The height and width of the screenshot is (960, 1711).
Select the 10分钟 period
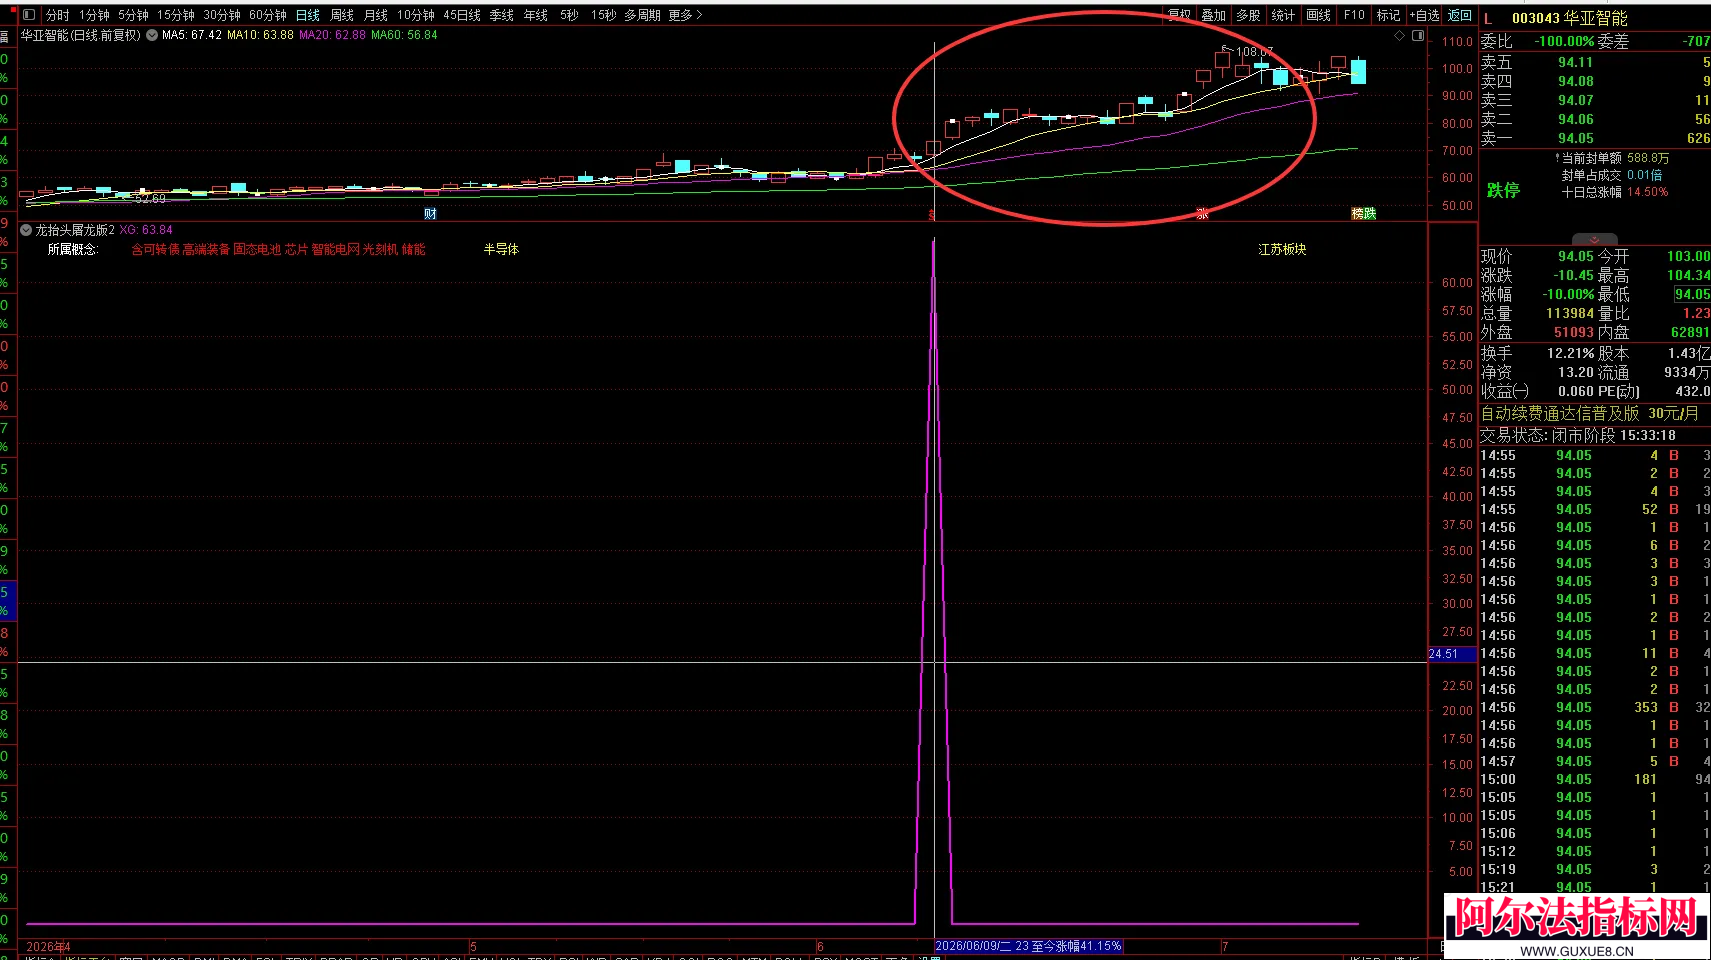click(x=416, y=15)
